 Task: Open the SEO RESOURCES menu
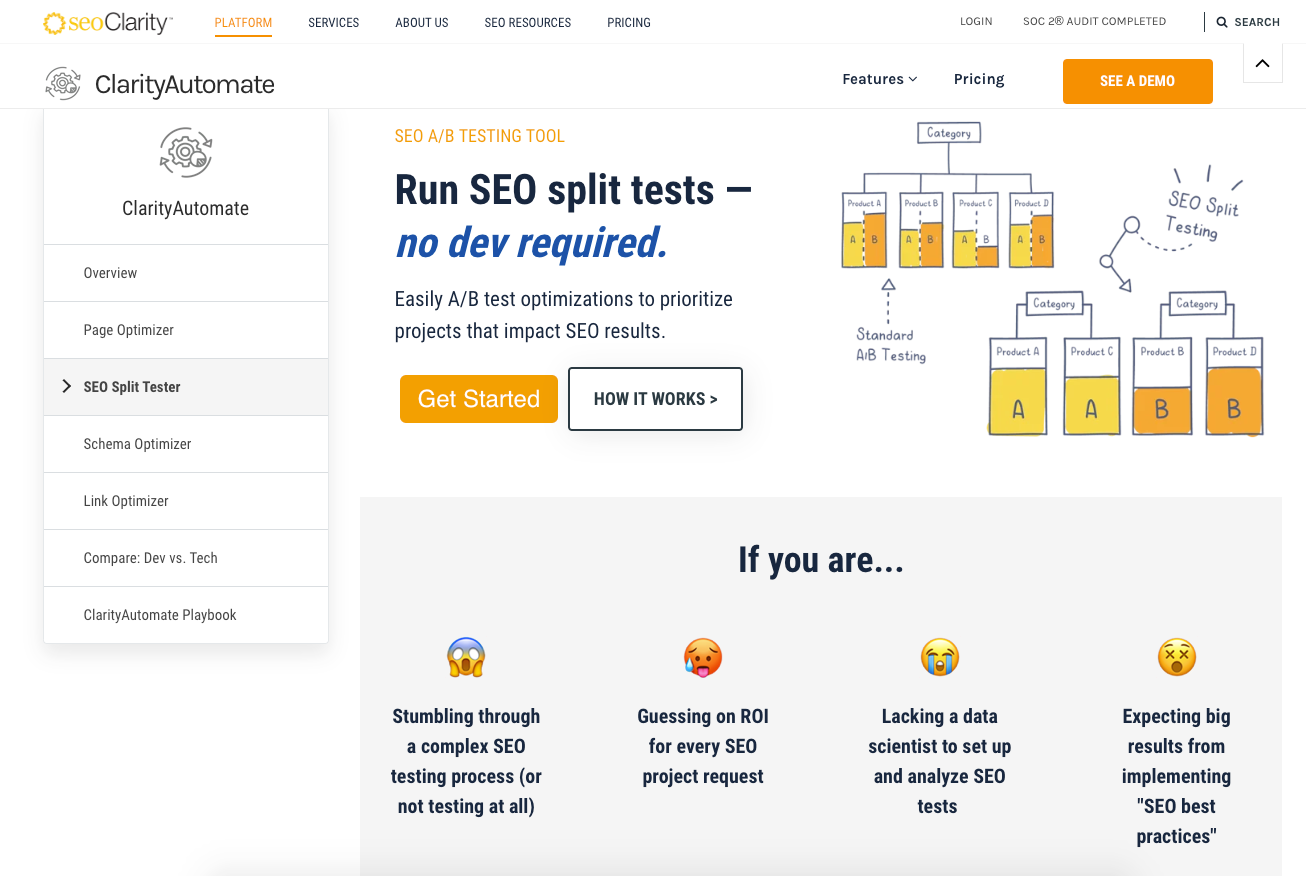click(x=528, y=22)
